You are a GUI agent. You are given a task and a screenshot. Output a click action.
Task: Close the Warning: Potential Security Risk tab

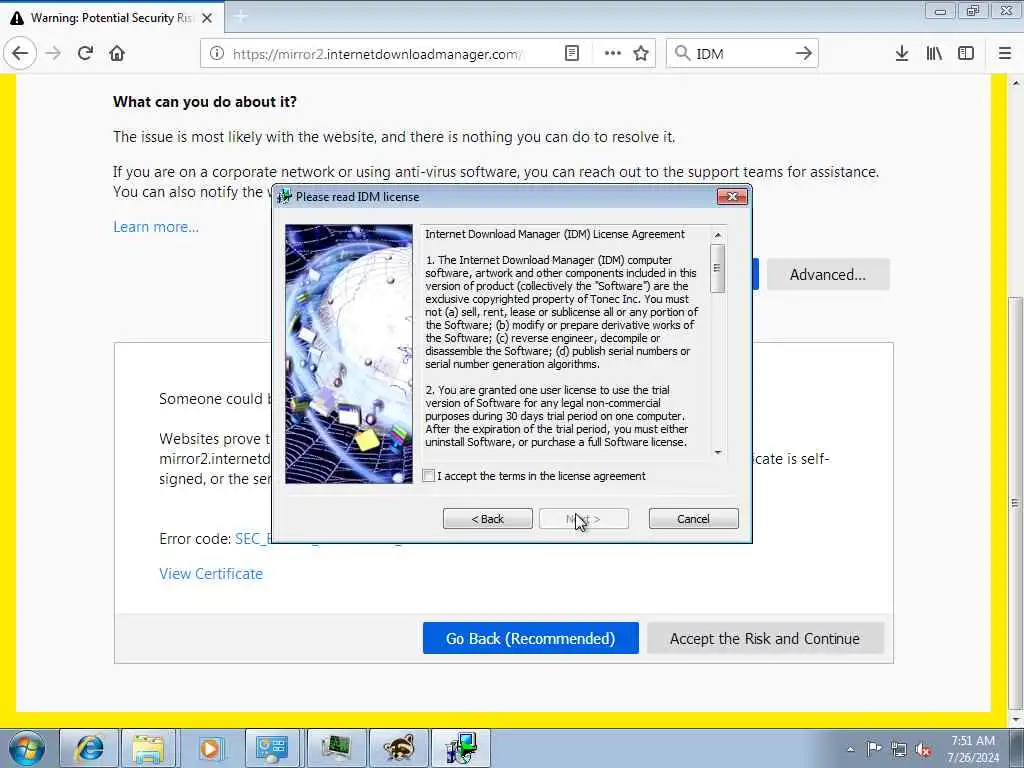pos(207,18)
